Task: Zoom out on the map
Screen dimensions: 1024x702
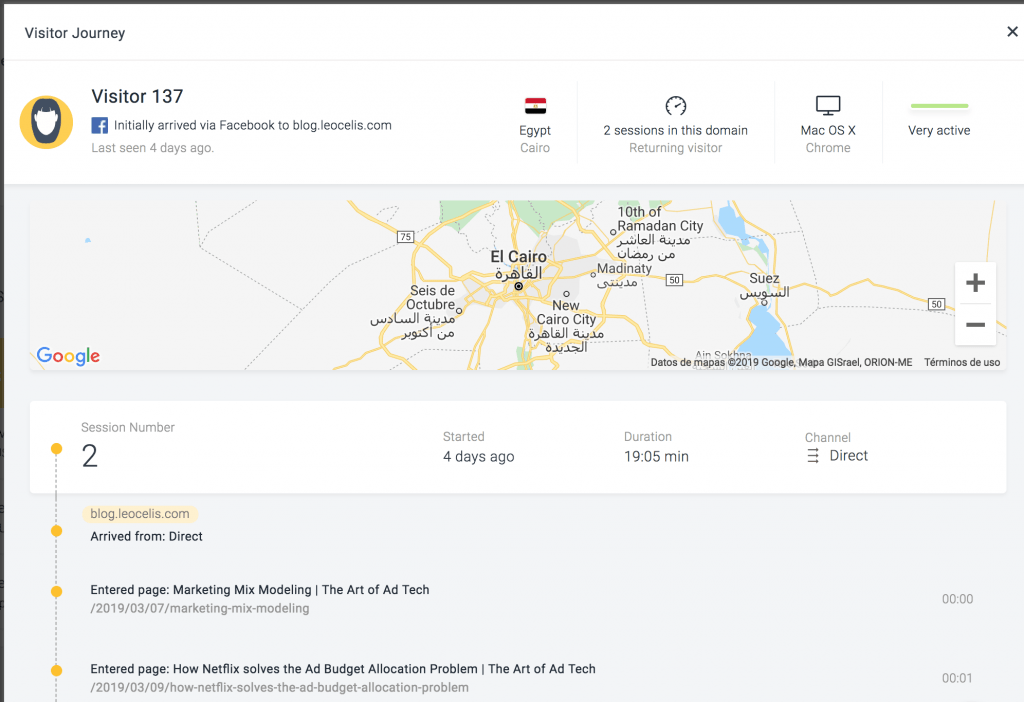Action: [975, 325]
